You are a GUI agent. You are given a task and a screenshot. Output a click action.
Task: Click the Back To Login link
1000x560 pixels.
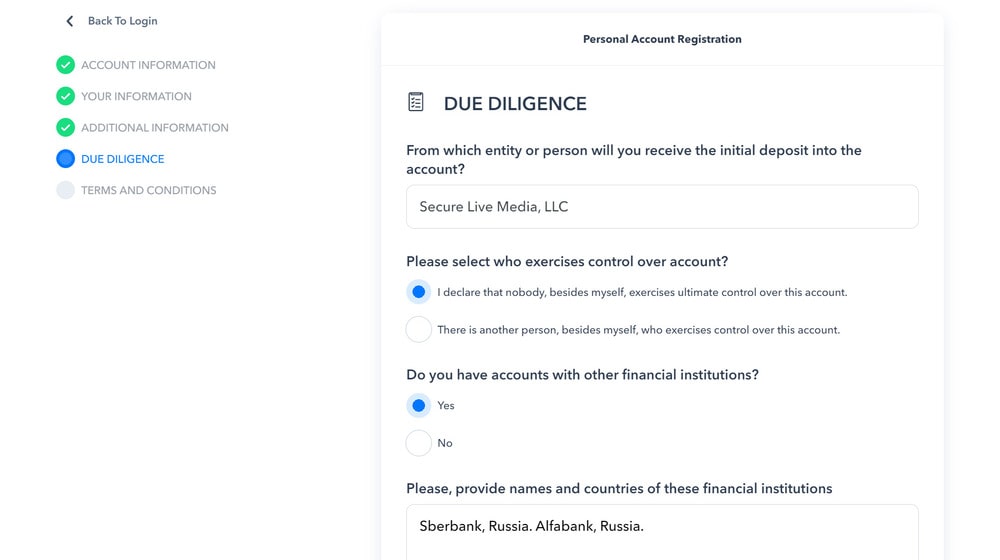(122, 21)
